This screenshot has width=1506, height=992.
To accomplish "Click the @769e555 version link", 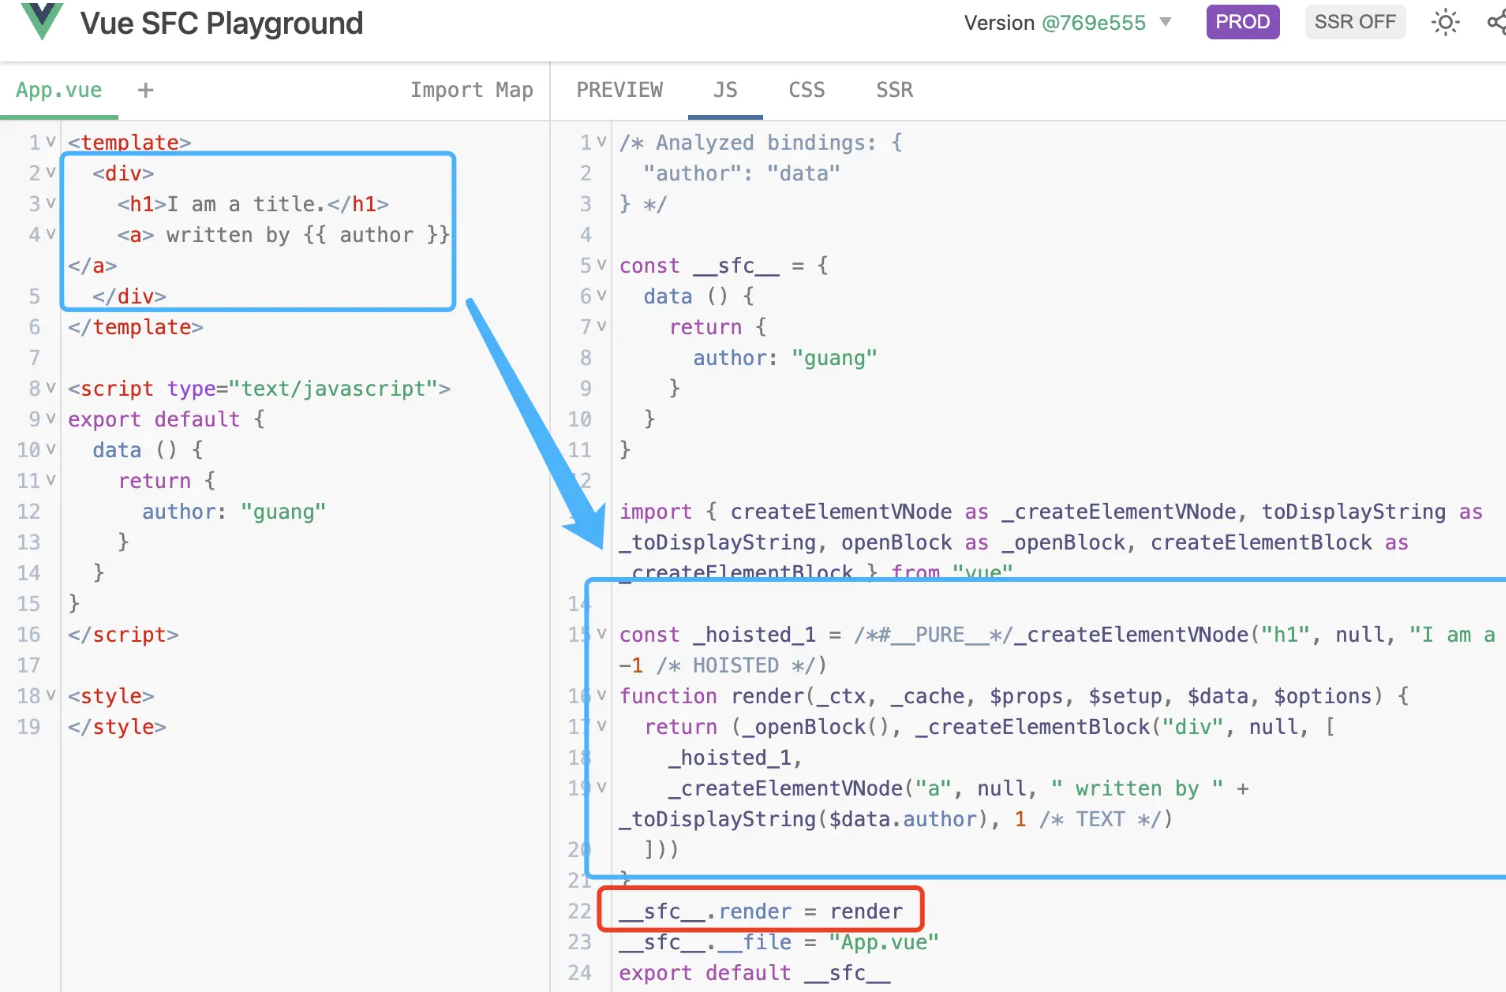I will [x=1093, y=23].
